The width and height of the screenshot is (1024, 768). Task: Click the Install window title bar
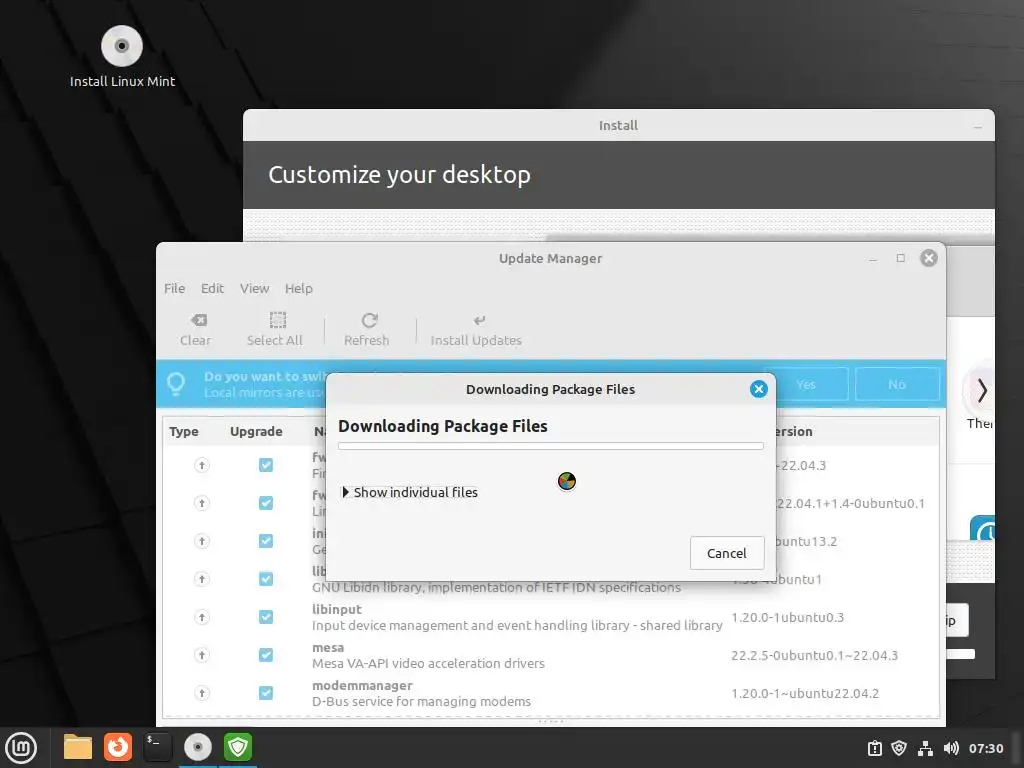pyautogui.click(x=618, y=125)
